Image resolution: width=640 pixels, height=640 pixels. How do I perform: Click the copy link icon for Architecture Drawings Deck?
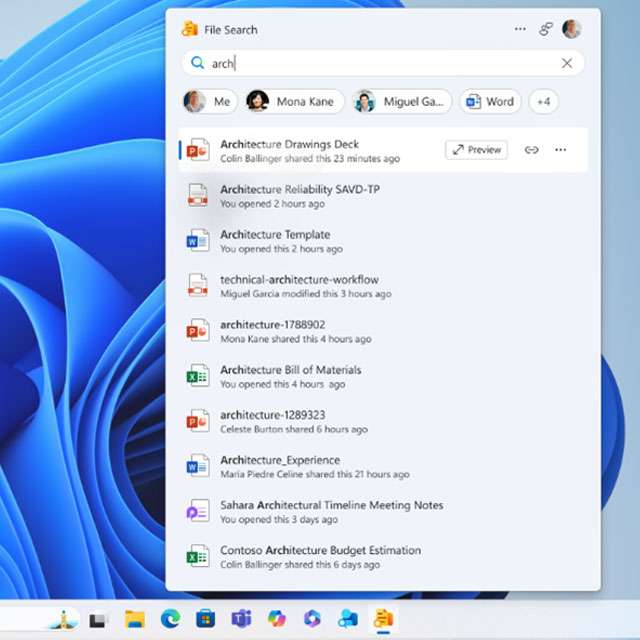(532, 150)
